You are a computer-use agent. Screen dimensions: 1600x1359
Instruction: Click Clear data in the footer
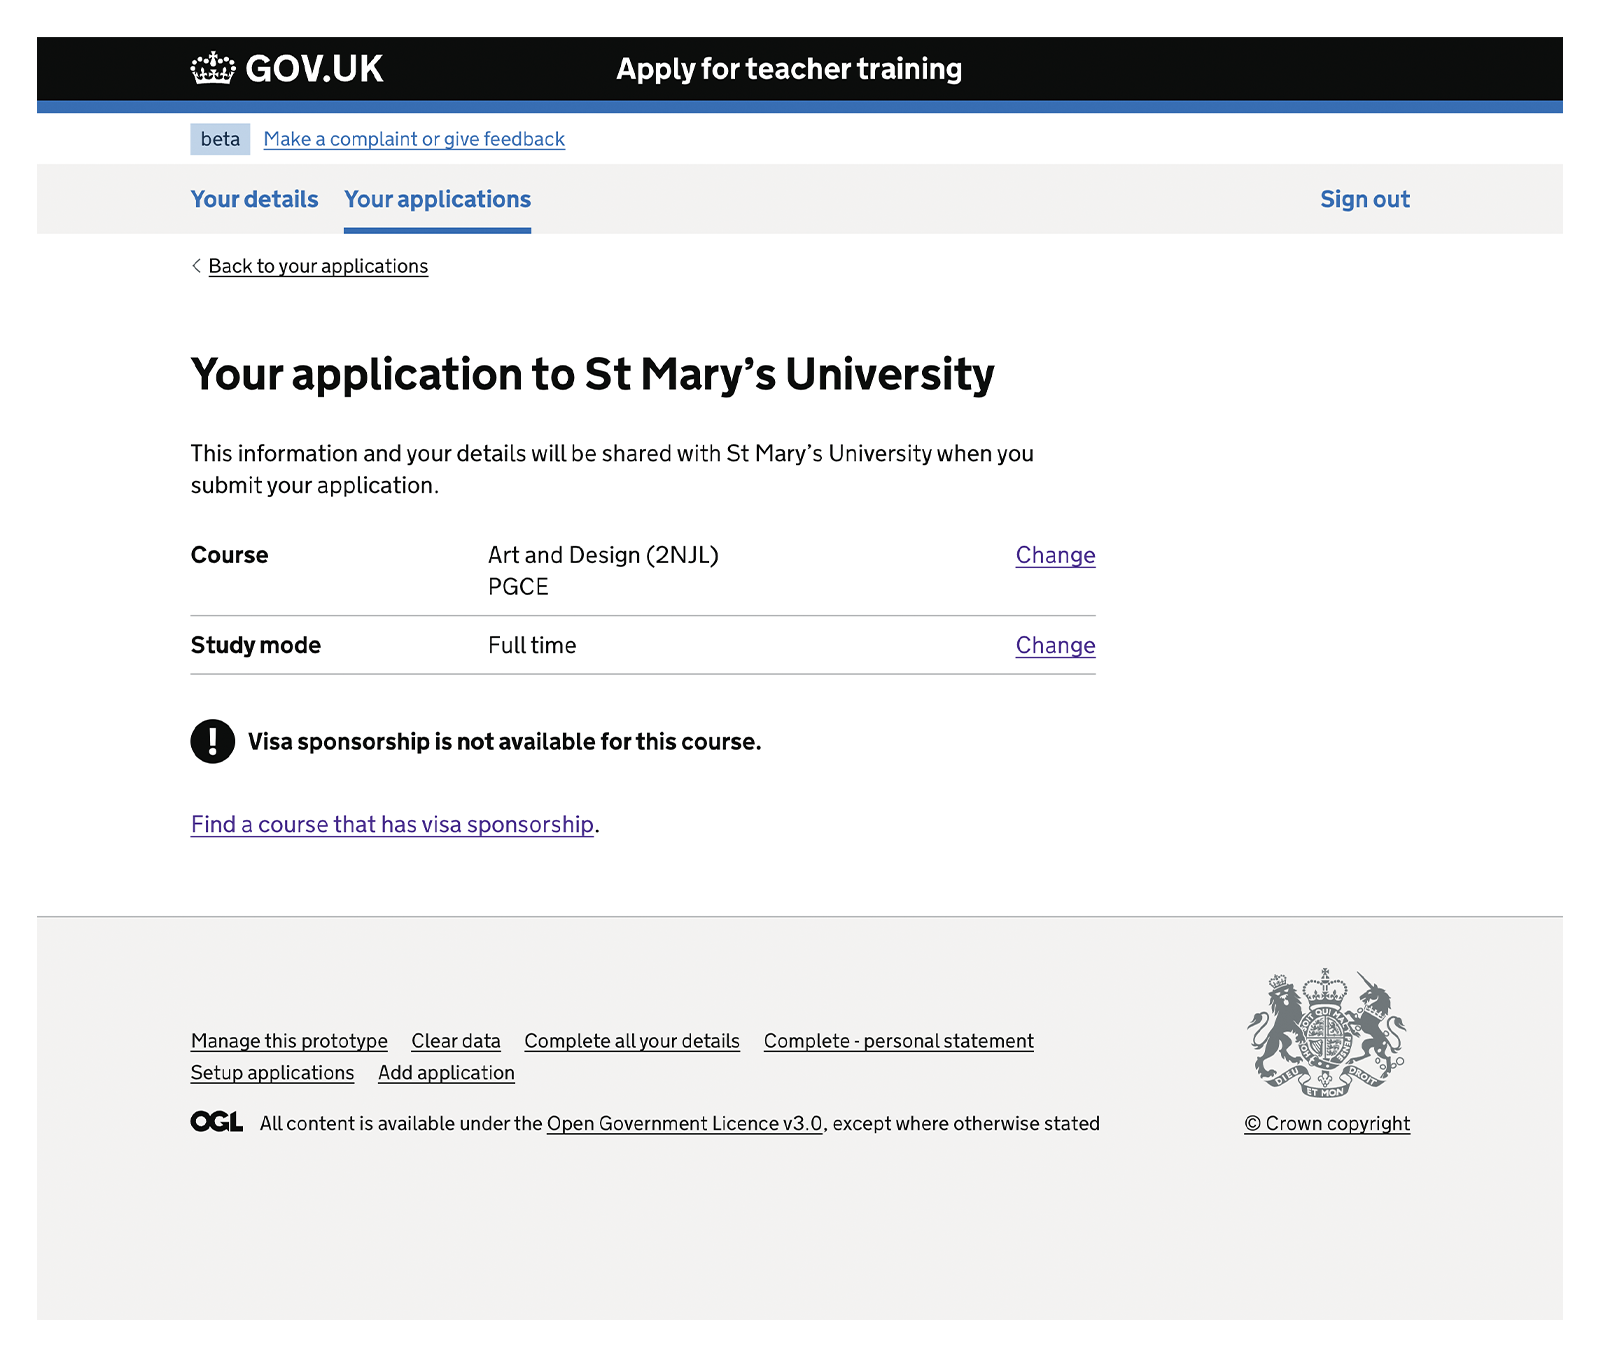456,1041
